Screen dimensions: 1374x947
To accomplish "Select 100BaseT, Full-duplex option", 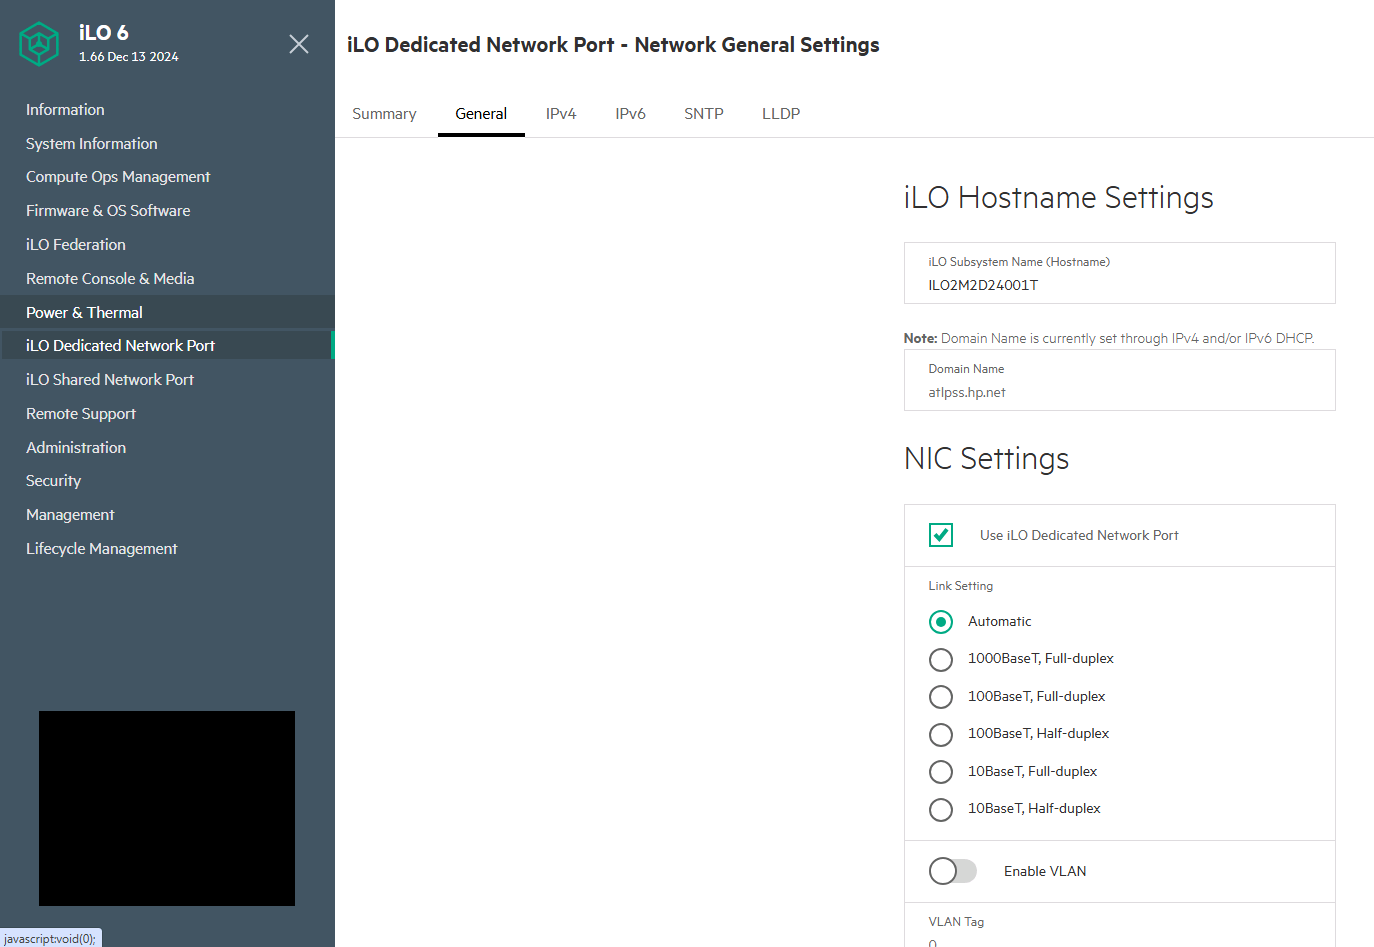I will coord(941,697).
